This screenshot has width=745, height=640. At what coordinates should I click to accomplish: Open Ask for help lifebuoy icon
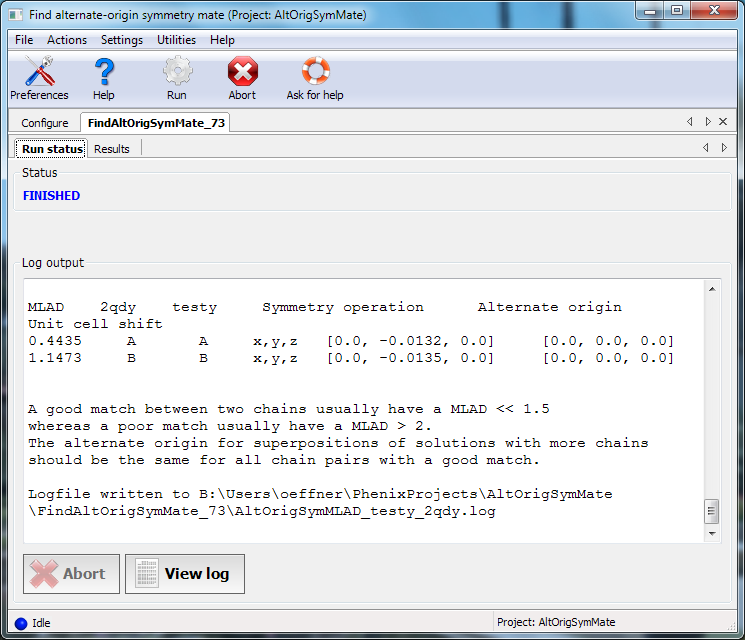point(315,72)
